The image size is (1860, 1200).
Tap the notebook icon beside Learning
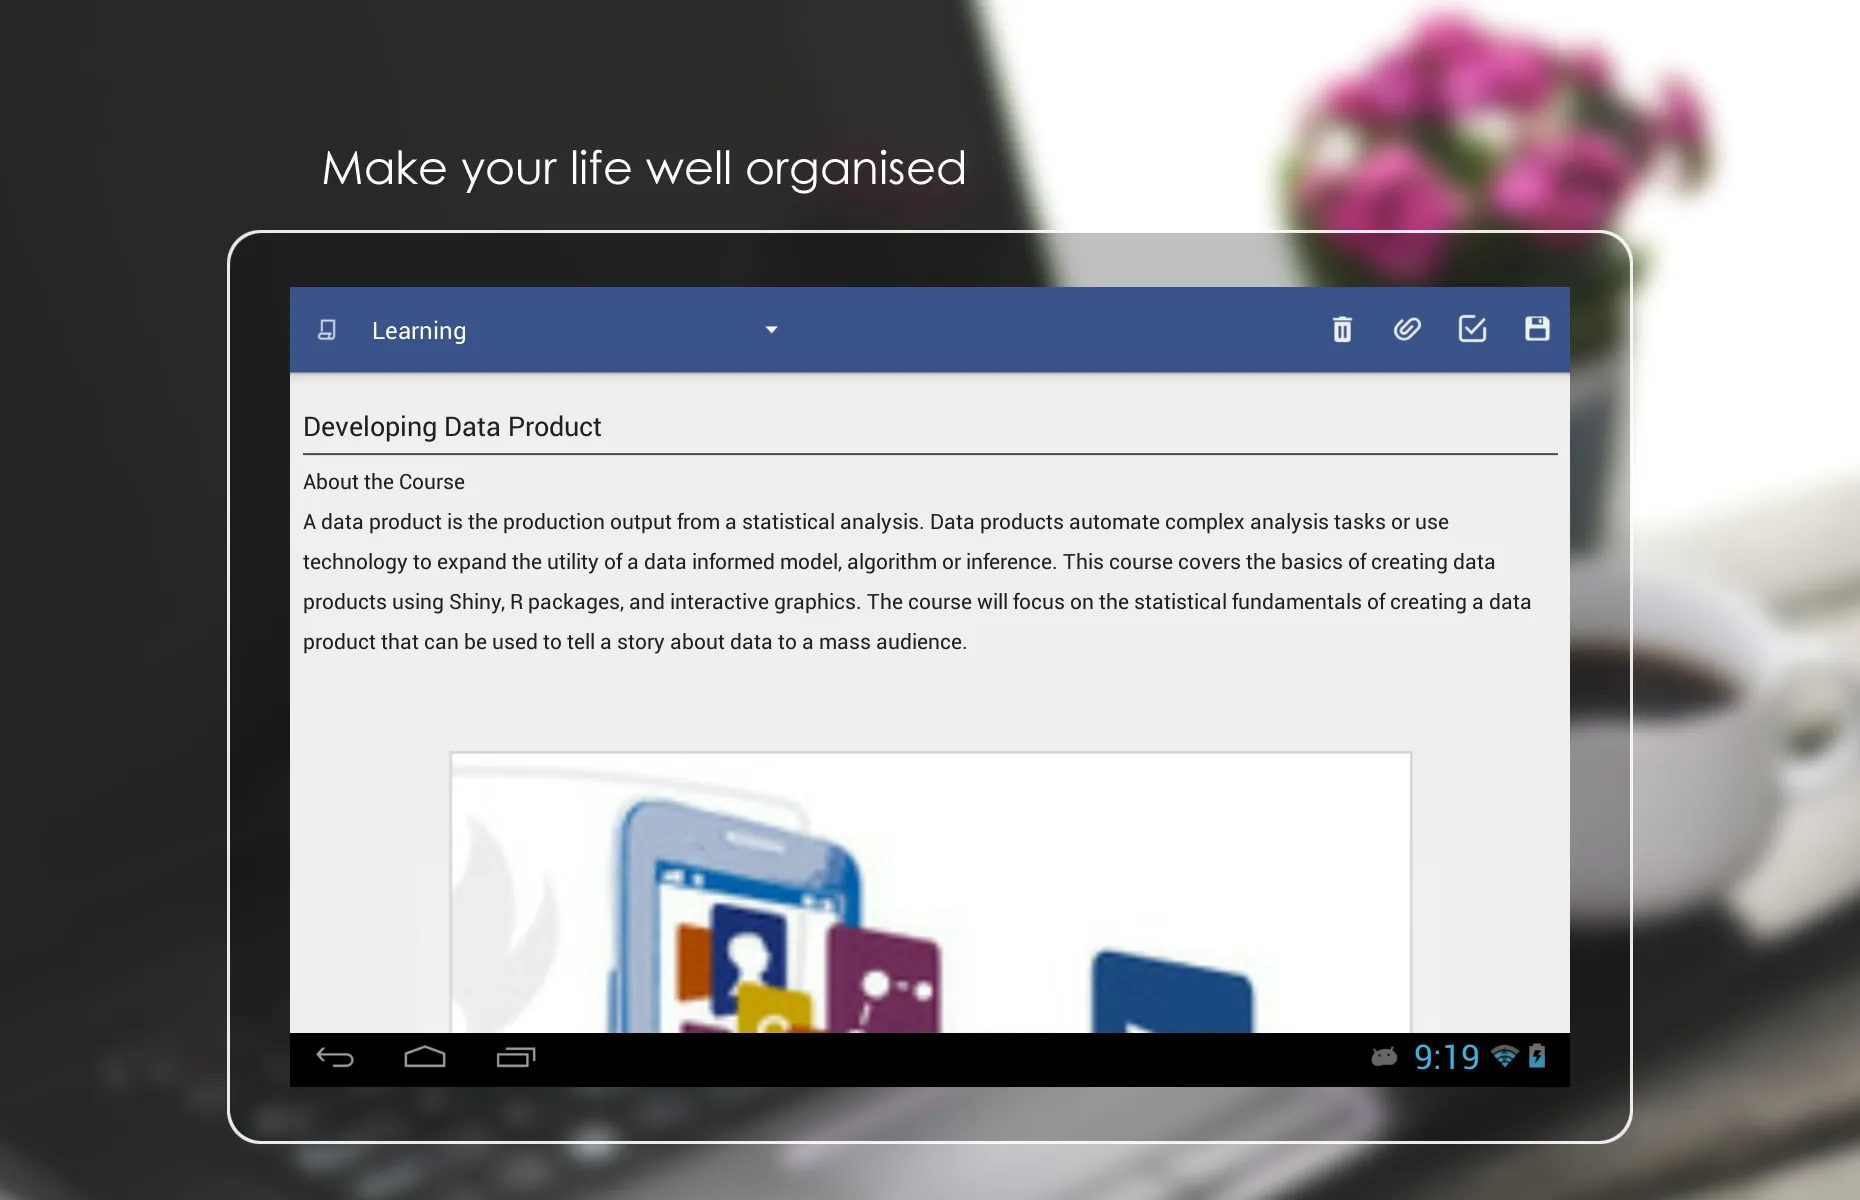point(327,330)
